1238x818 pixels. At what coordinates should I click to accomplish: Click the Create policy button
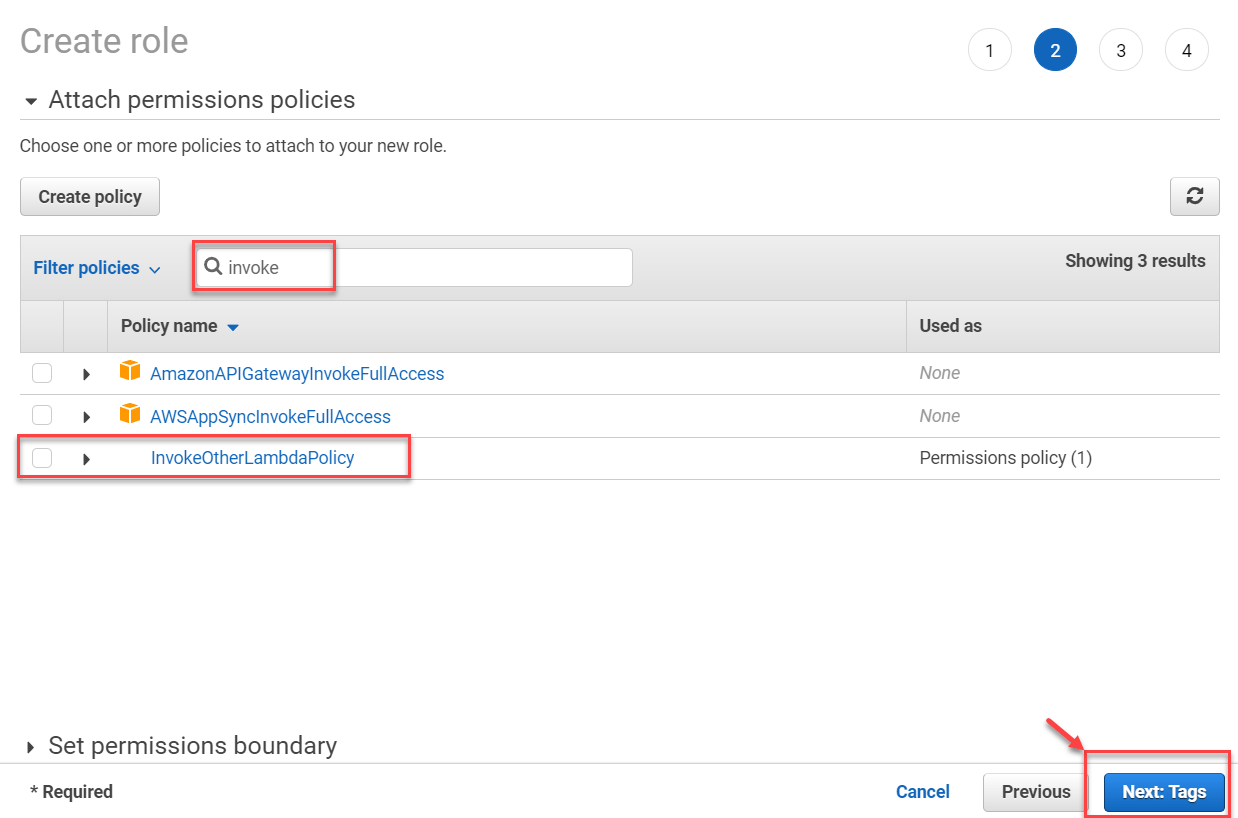coord(89,196)
